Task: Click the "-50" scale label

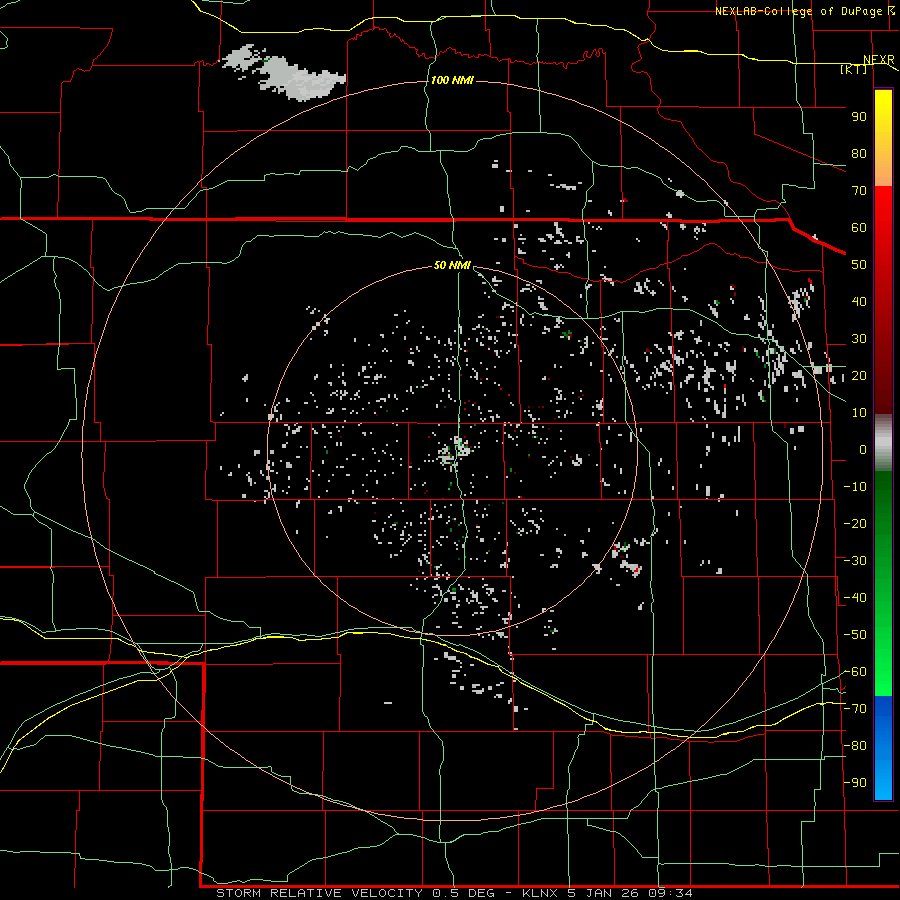Action: [855, 635]
